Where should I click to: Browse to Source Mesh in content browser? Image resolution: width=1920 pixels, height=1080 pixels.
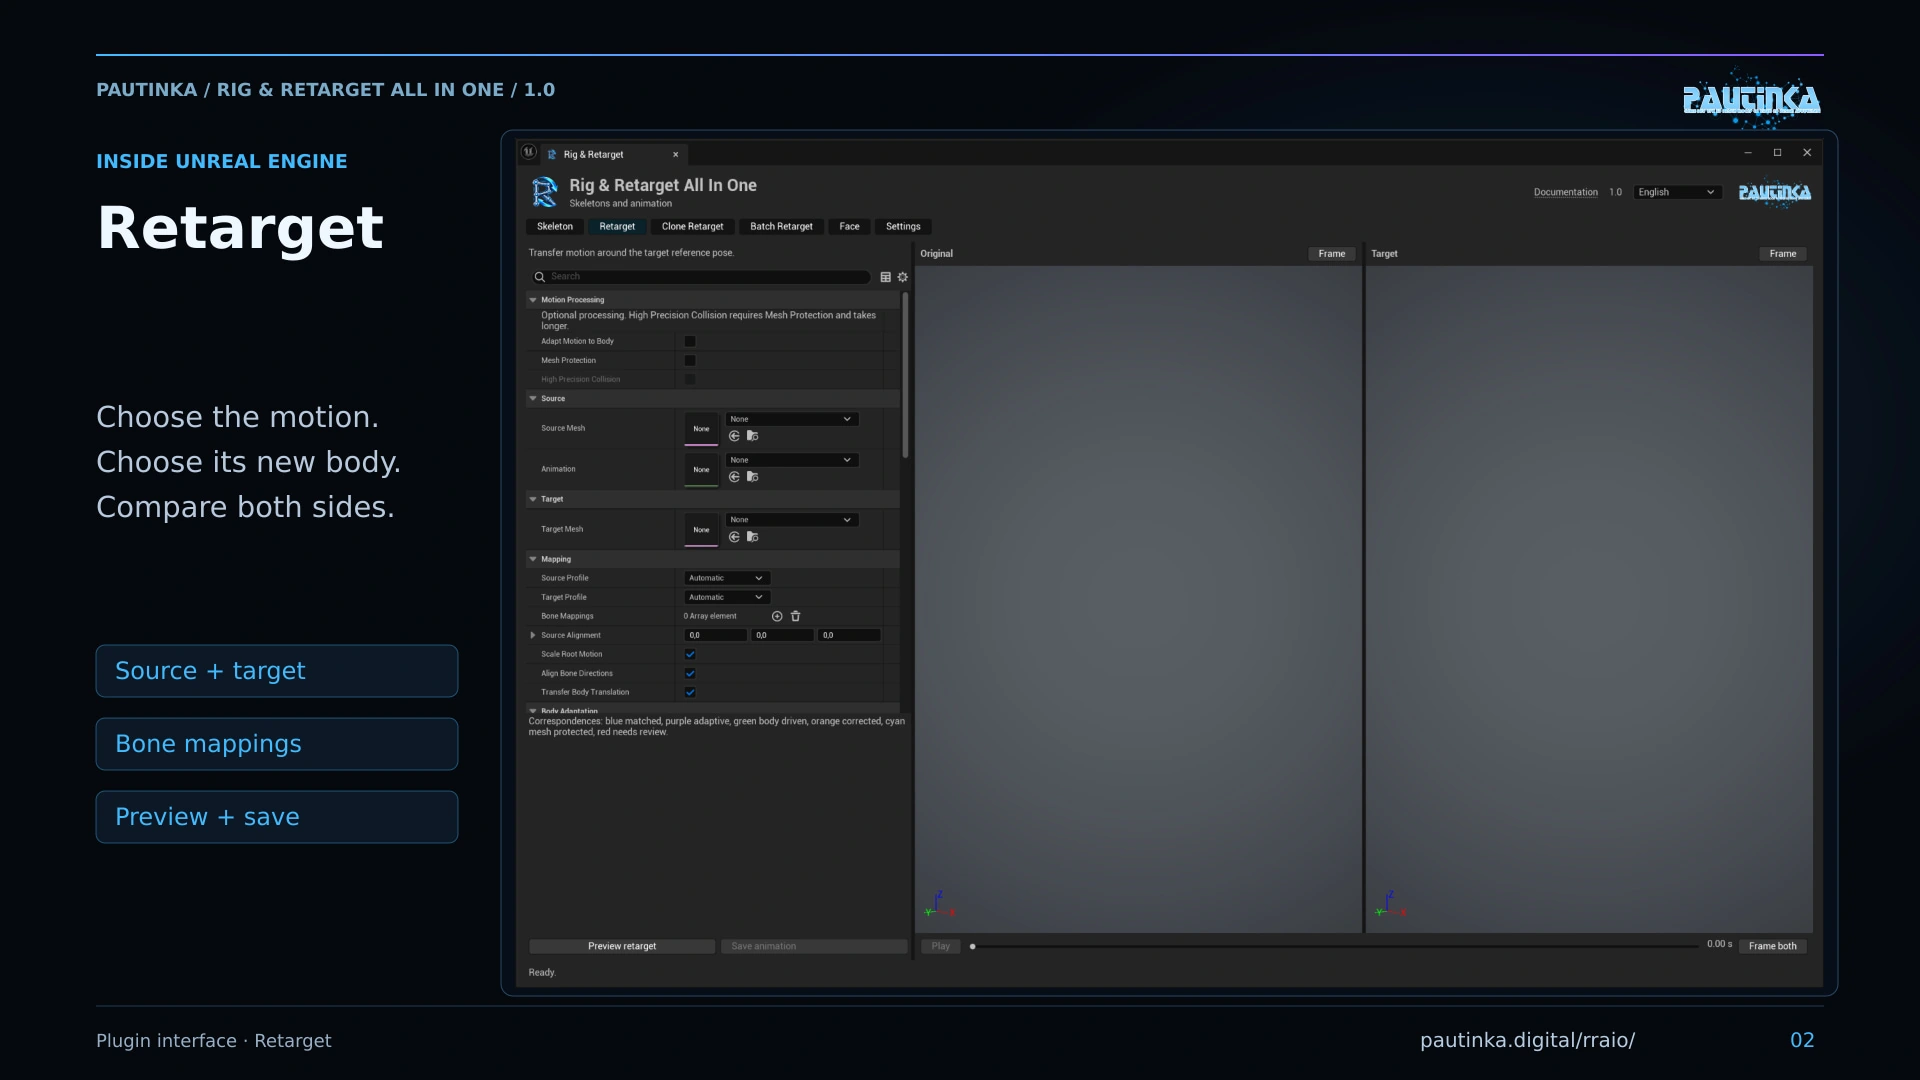753,436
